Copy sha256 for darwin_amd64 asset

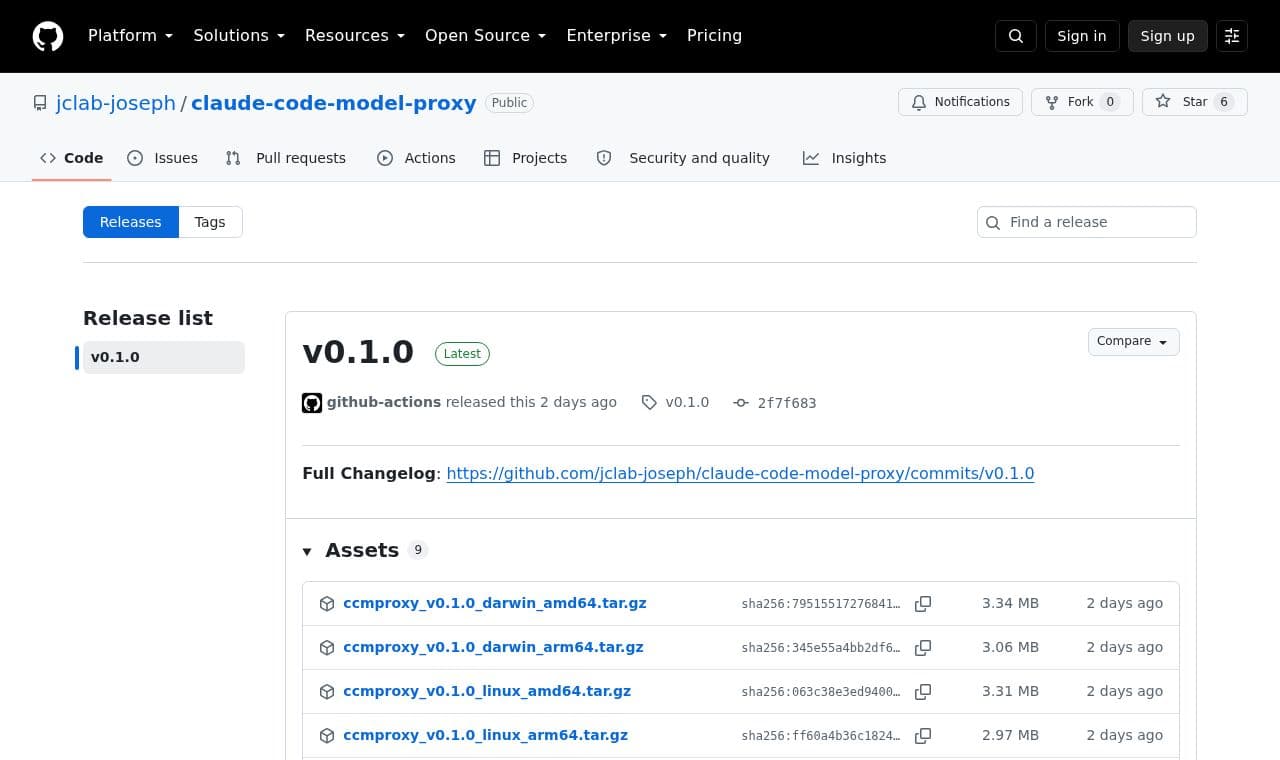coord(923,603)
